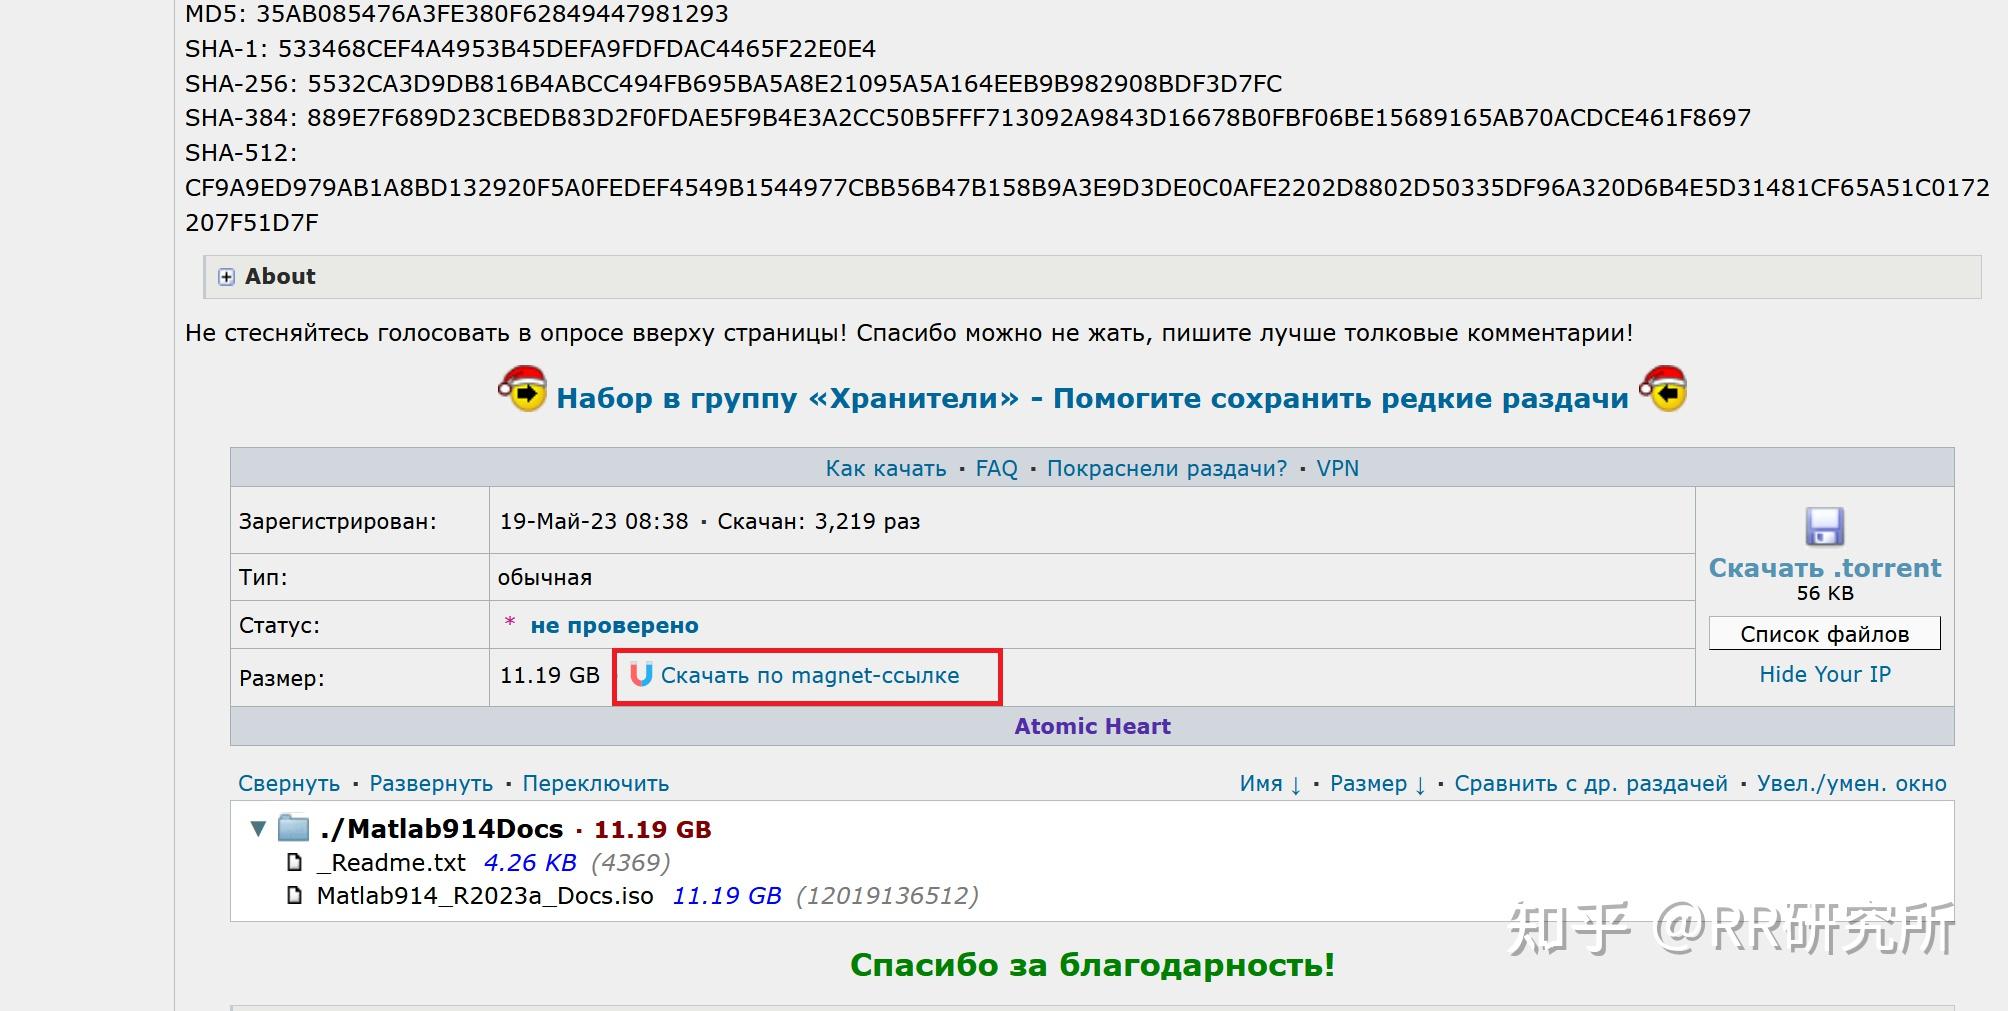Collapse the Matlab914Docs folder triangle
Screen dimensions: 2008x1011
[x=258, y=828]
